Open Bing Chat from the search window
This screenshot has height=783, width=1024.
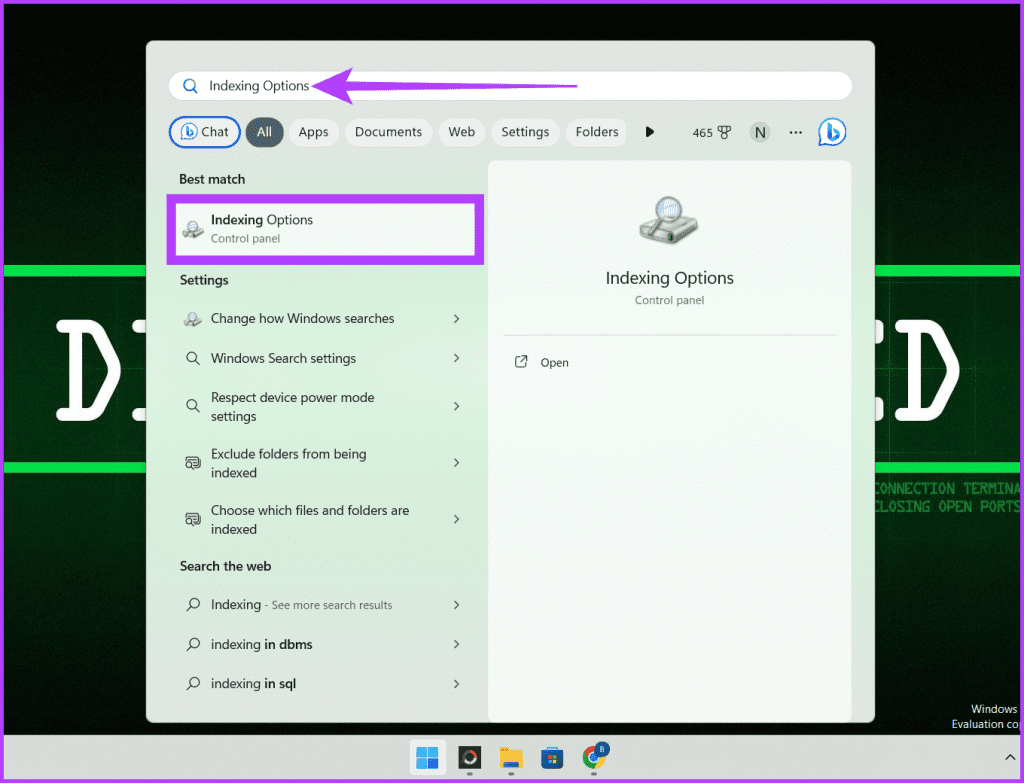204,132
